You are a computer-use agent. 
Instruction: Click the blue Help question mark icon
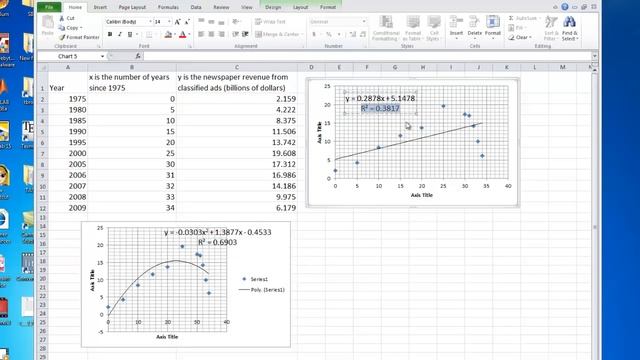coord(565,7)
